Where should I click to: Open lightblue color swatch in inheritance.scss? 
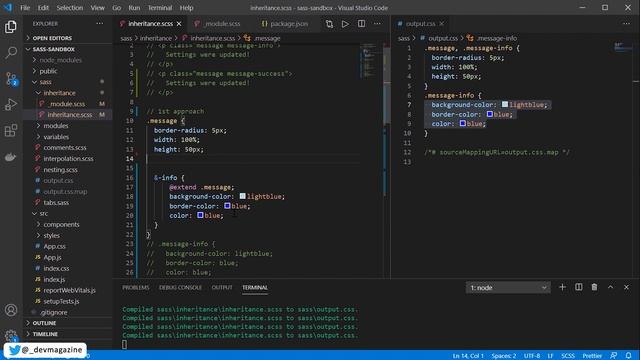point(242,196)
